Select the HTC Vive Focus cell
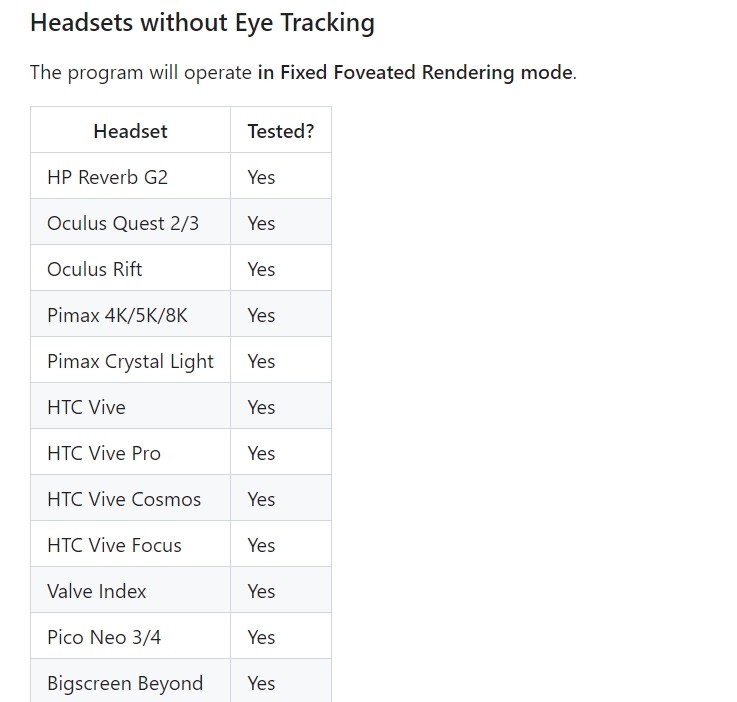Viewport: 737px width, 702px height. pos(130,546)
